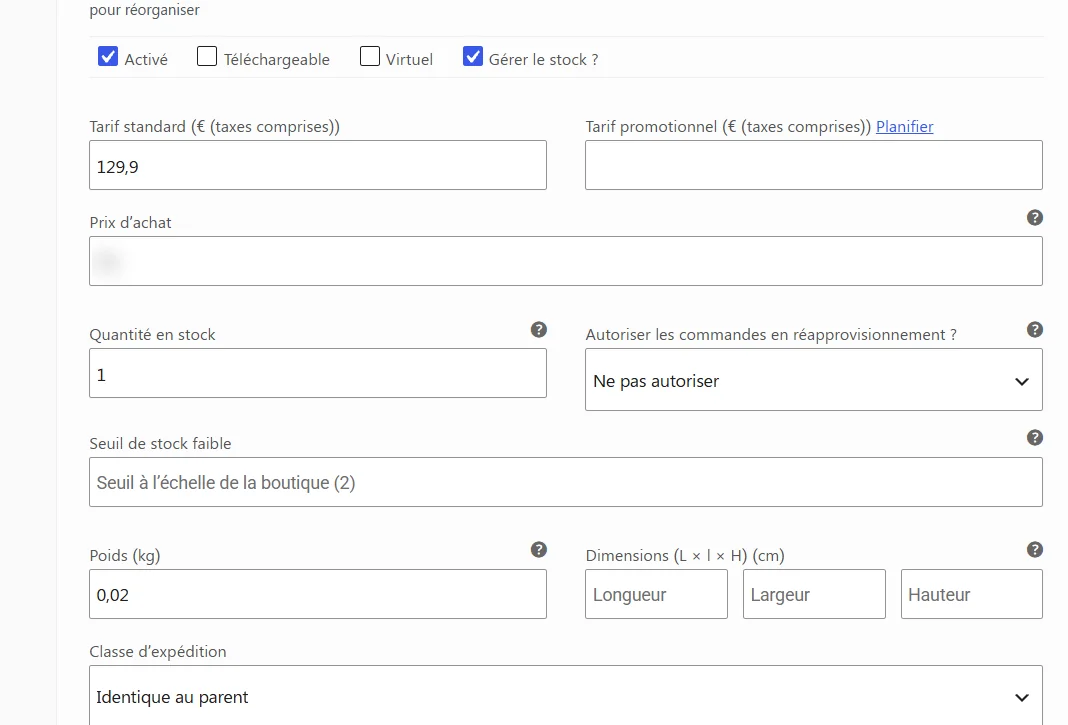View help for Seuil de stock faible

(1035, 437)
